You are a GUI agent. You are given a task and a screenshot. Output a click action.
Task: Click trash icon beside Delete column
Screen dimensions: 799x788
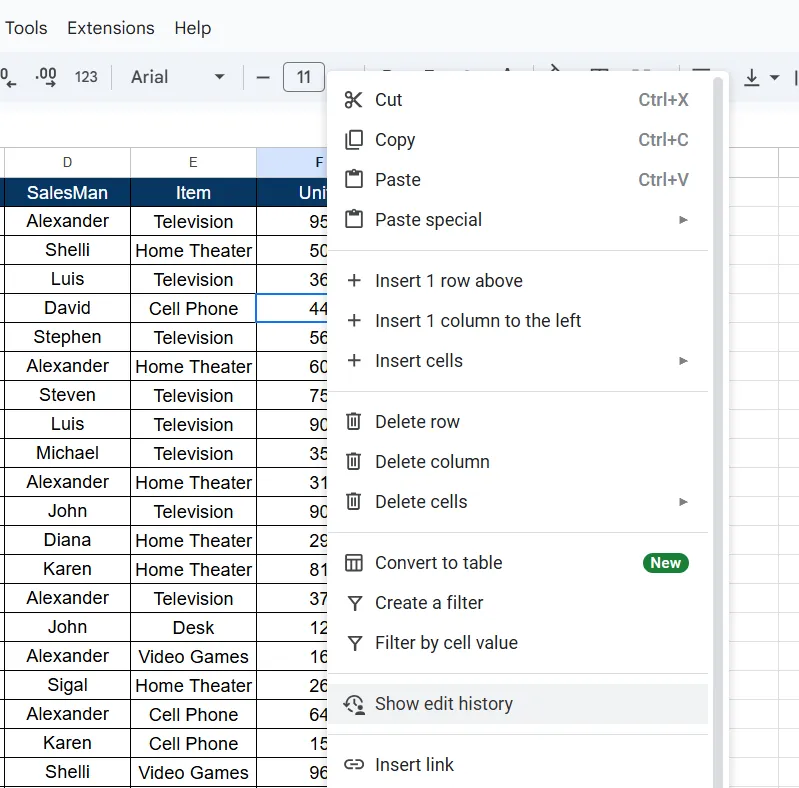(354, 461)
